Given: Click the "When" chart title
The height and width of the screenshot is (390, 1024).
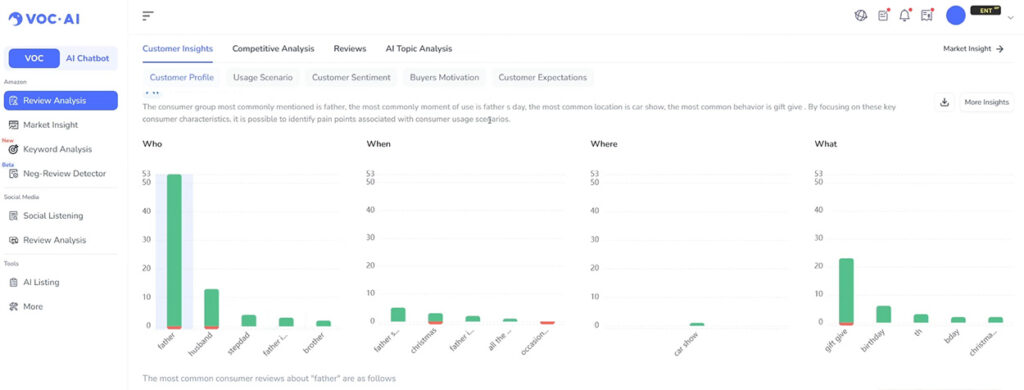Looking at the screenshot, I should click(379, 144).
